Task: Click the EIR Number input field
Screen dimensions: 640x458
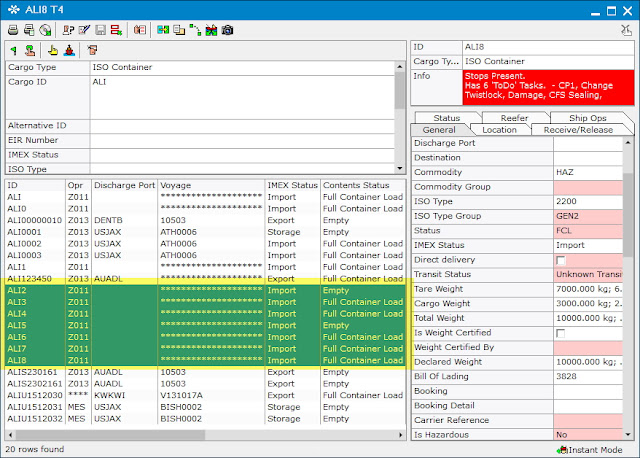Action: tap(242, 141)
